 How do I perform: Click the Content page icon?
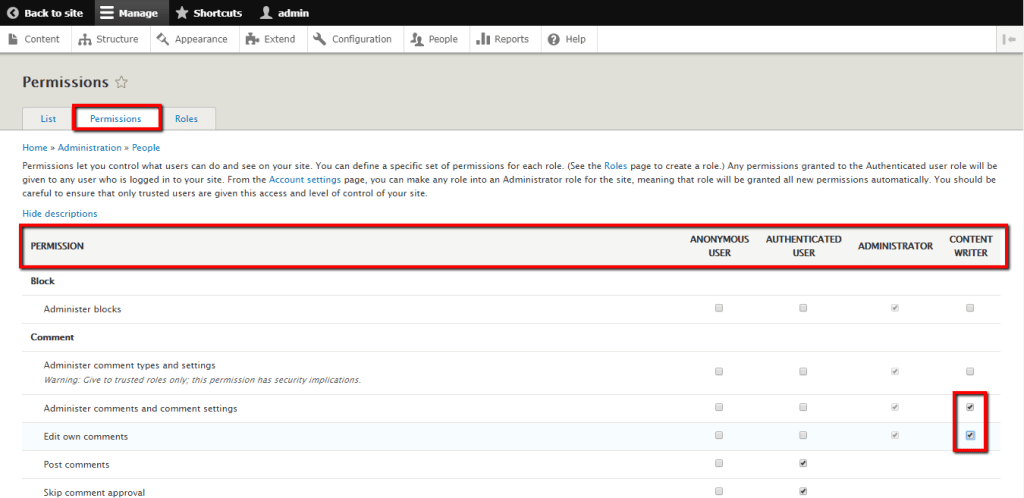(x=13, y=39)
